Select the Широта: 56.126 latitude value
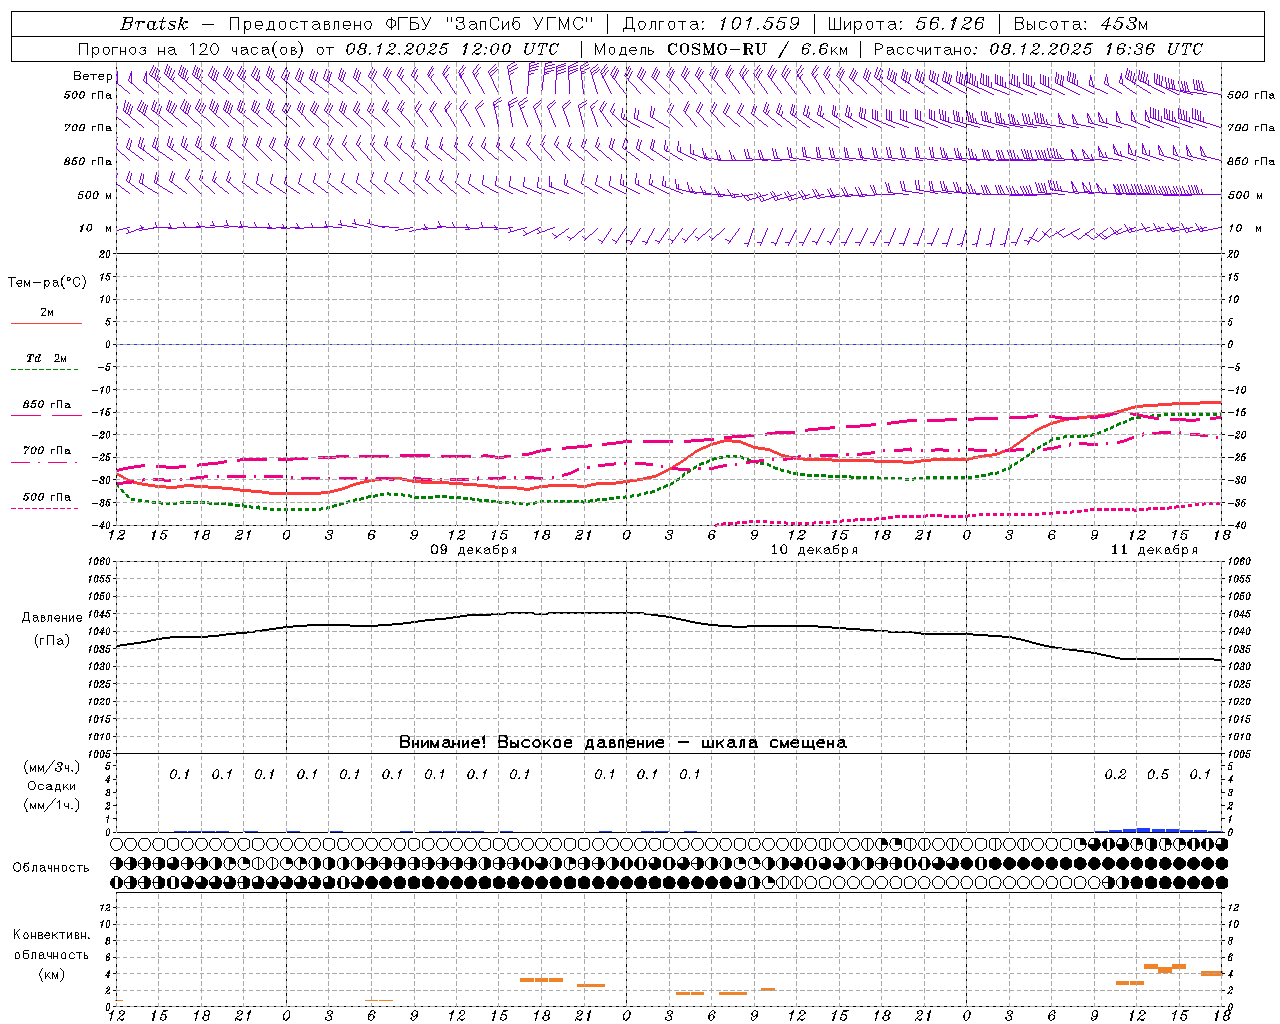 (x=906, y=24)
